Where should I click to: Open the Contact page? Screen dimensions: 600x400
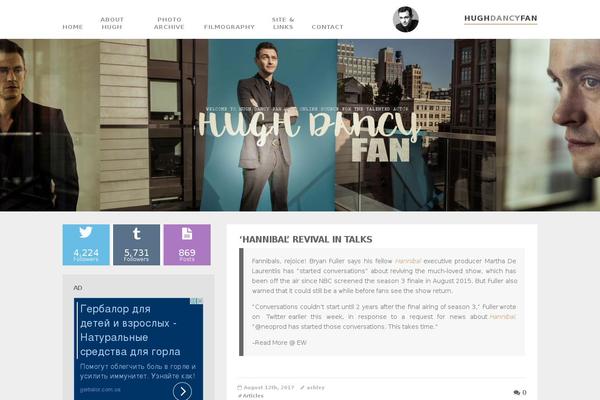(328, 27)
